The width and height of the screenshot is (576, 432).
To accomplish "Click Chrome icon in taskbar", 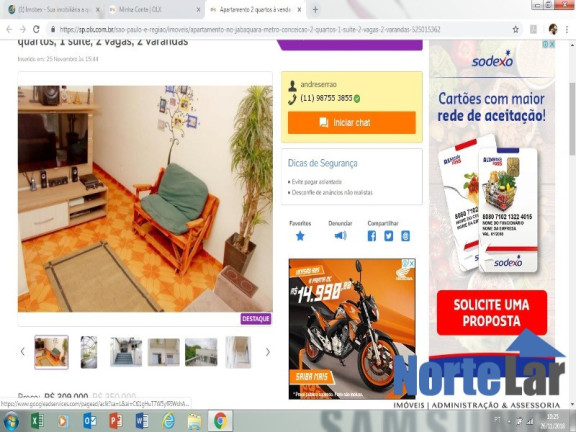I will tap(220, 421).
